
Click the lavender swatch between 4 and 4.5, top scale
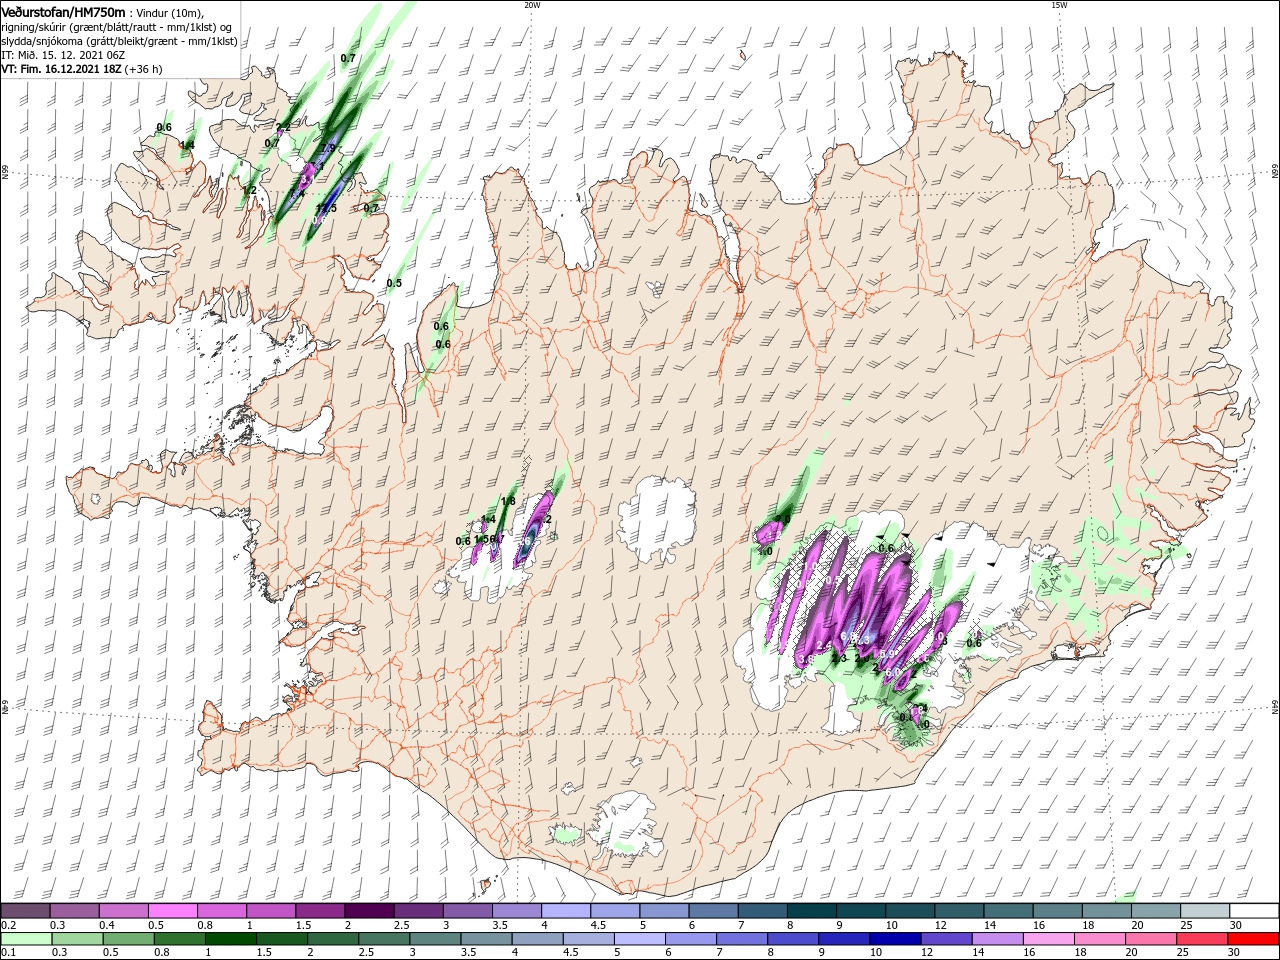coord(565,910)
